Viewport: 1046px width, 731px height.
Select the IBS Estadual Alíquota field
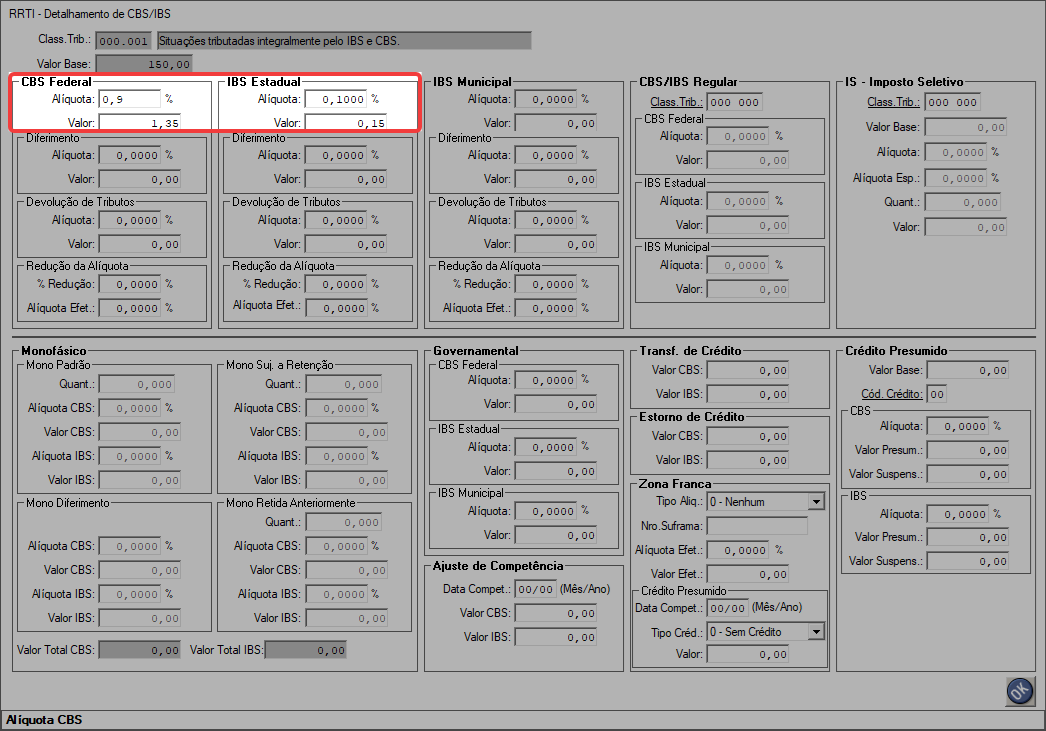coord(336,99)
